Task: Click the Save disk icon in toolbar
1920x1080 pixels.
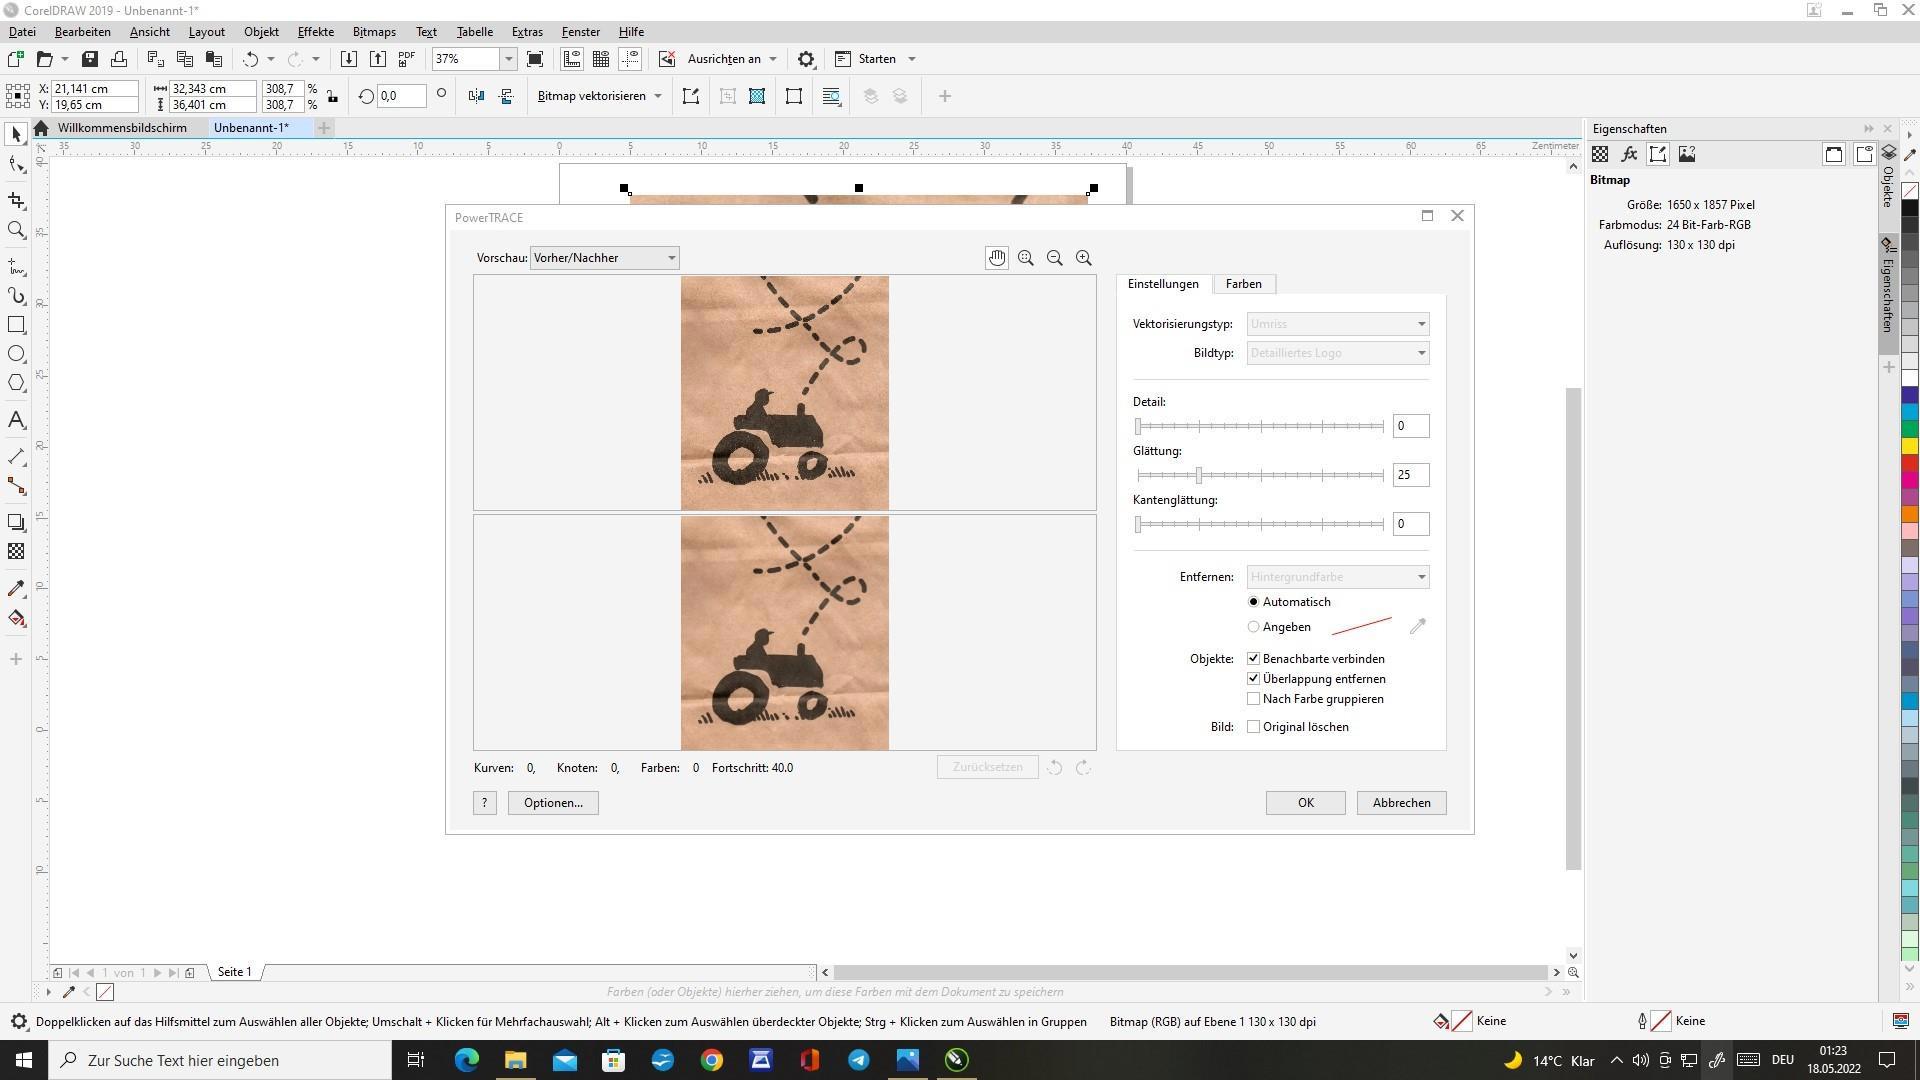Action: (90, 59)
